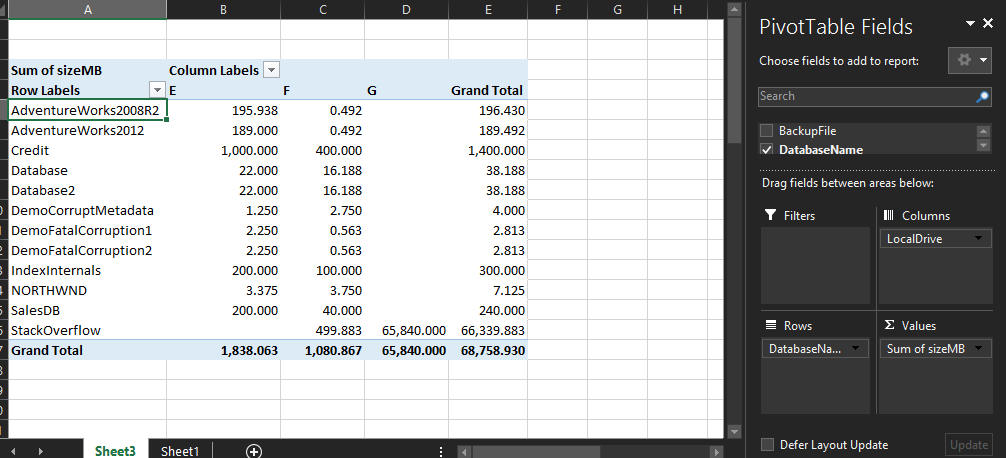The height and width of the screenshot is (458, 1006).
Task: Select cell with value 499.883
Action: click(x=323, y=330)
